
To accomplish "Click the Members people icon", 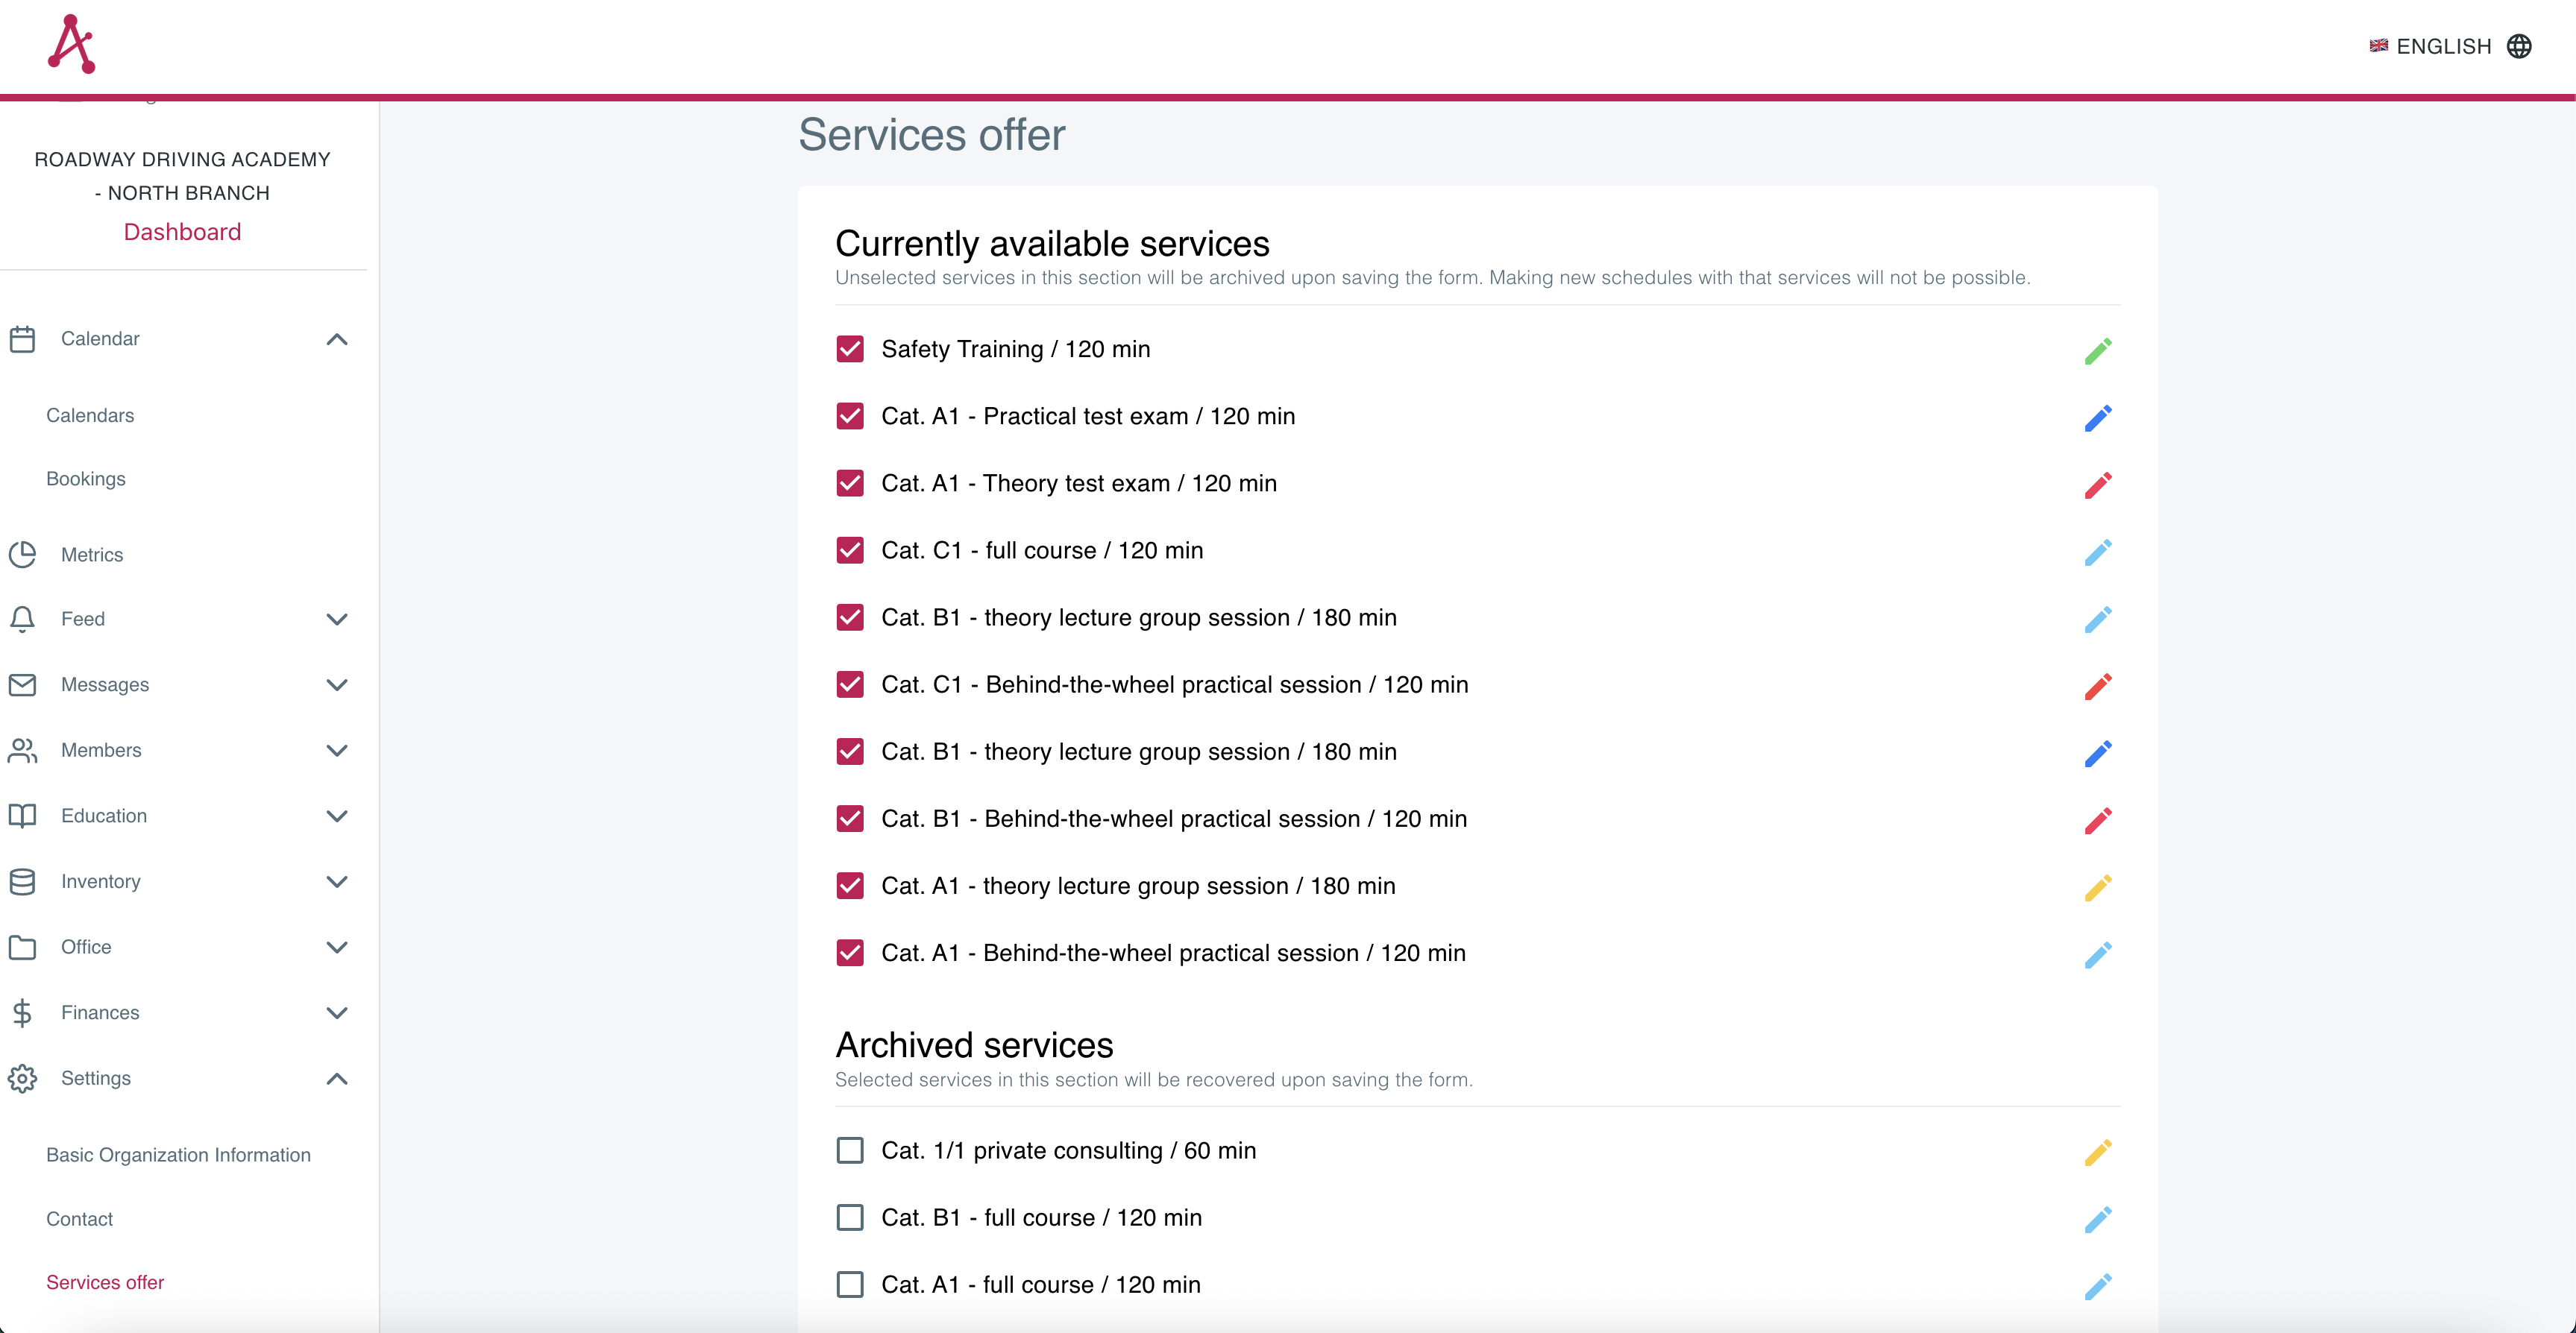I will (23, 750).
